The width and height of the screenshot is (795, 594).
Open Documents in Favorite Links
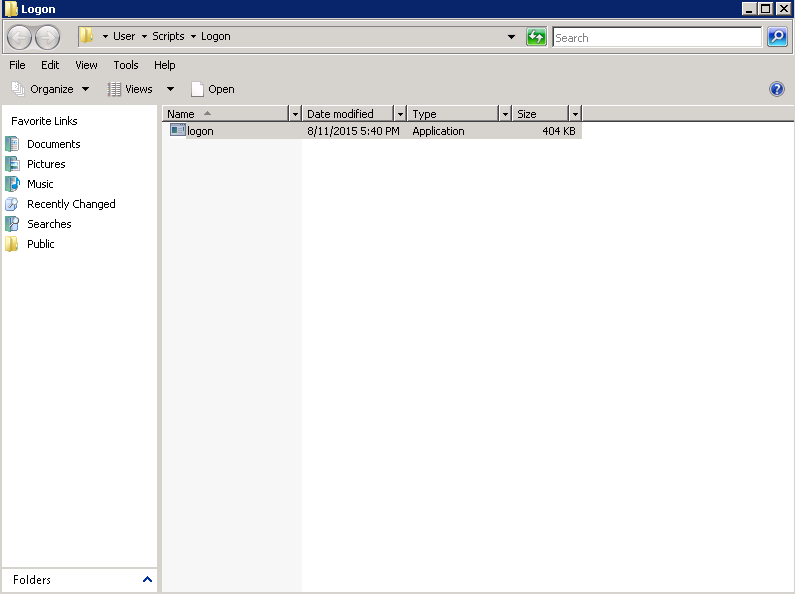pyautogui.click(x=53, y=144)
